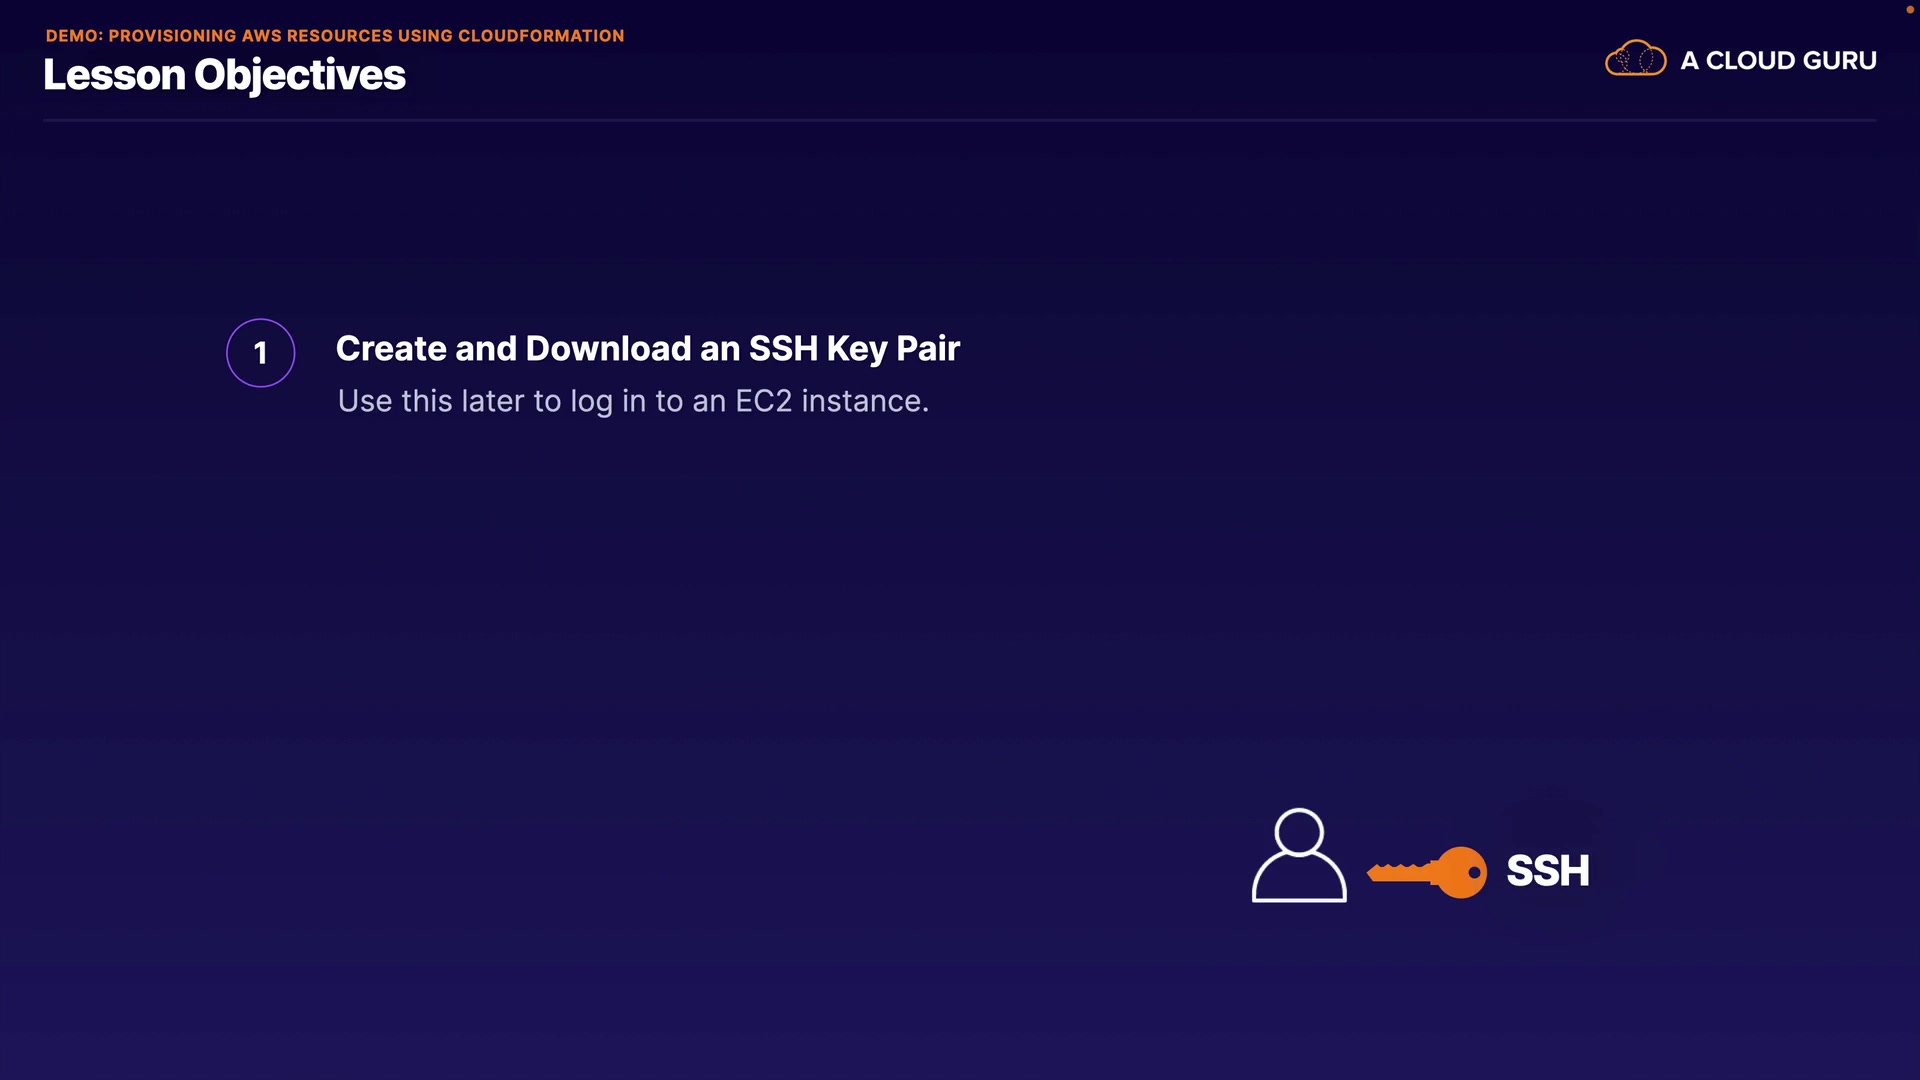Click the "Use this later to log in" description
This screenshot has width=1920, height=1080.
click(632, 401)
